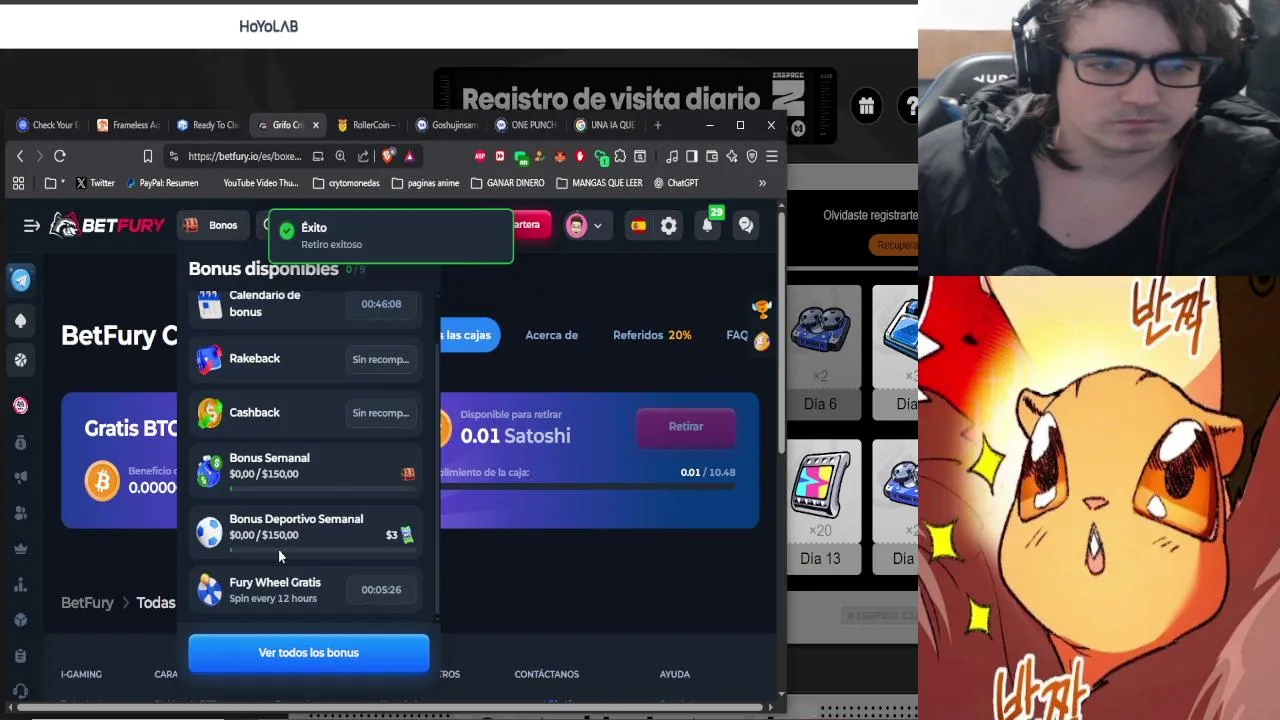
Task: Open Twitter bookmark
Action: click(95, 183)
